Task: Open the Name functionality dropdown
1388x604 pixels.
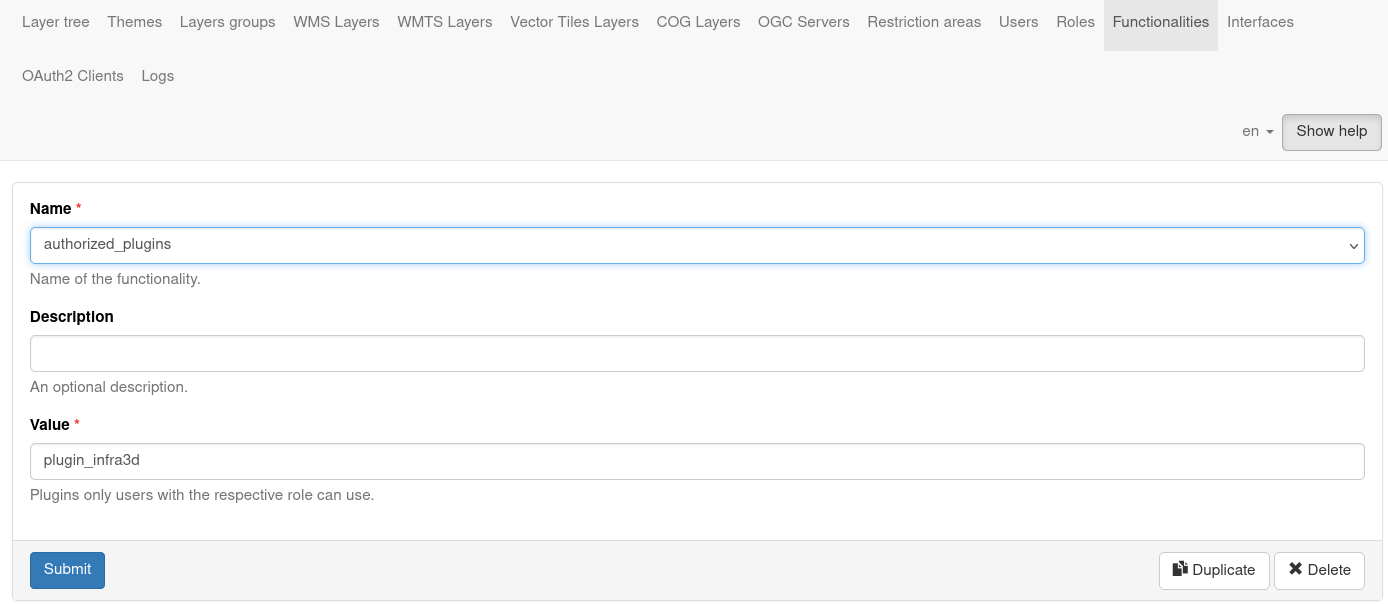Action: [x=1352, y=245]
